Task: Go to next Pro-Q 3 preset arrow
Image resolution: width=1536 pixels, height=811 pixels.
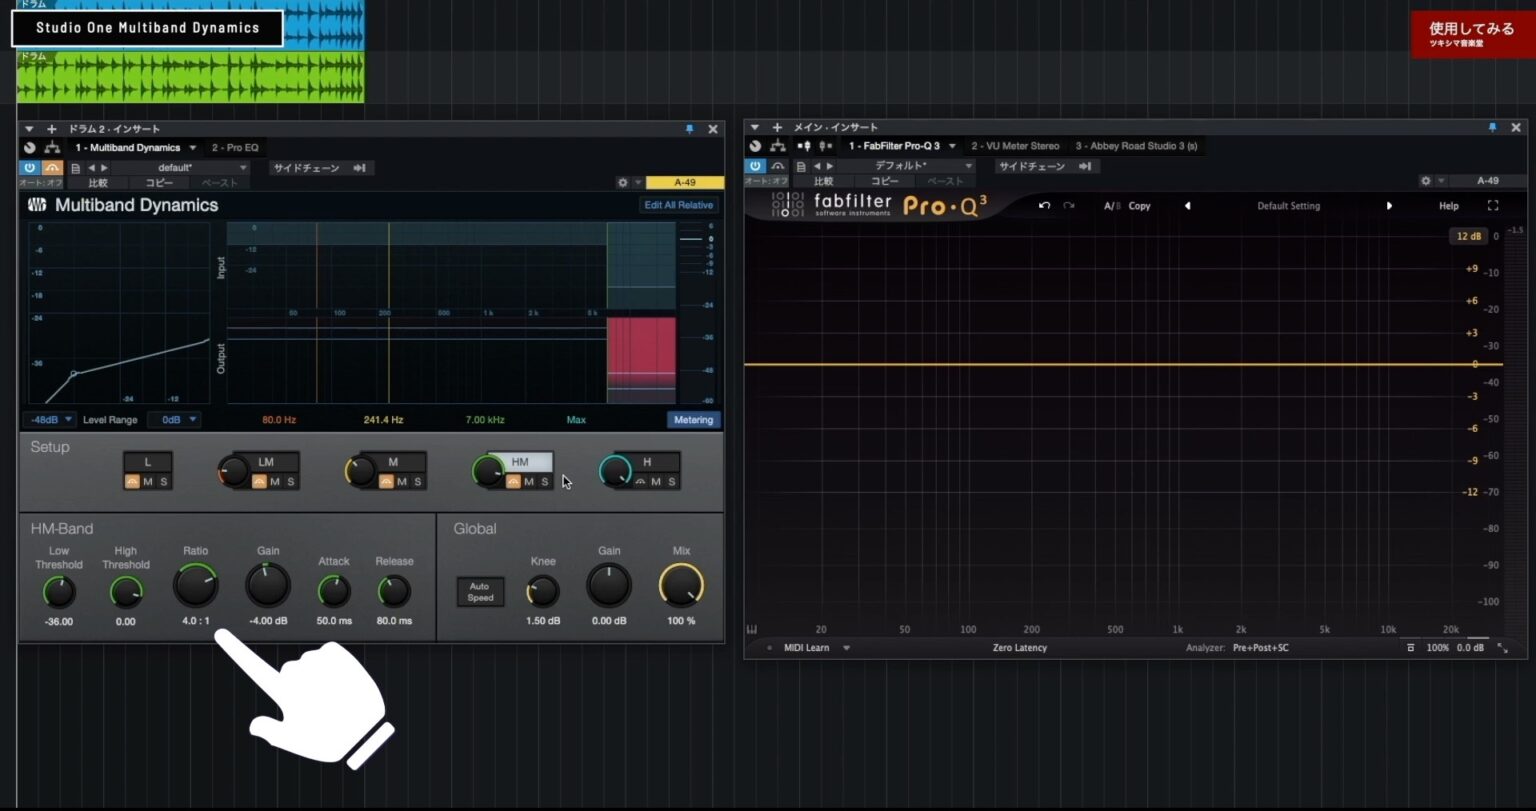Action: (x=1389, y=206)
